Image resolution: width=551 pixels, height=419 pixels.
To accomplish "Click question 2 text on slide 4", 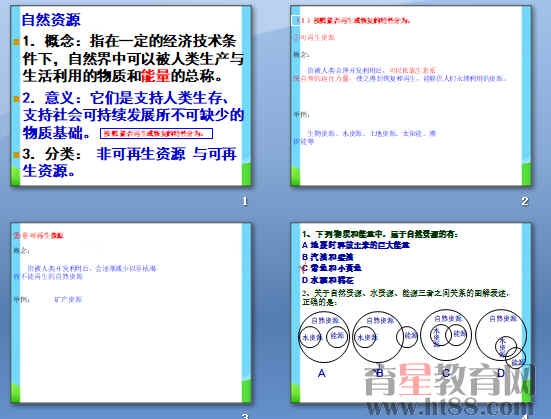I will tap(406, 297).
